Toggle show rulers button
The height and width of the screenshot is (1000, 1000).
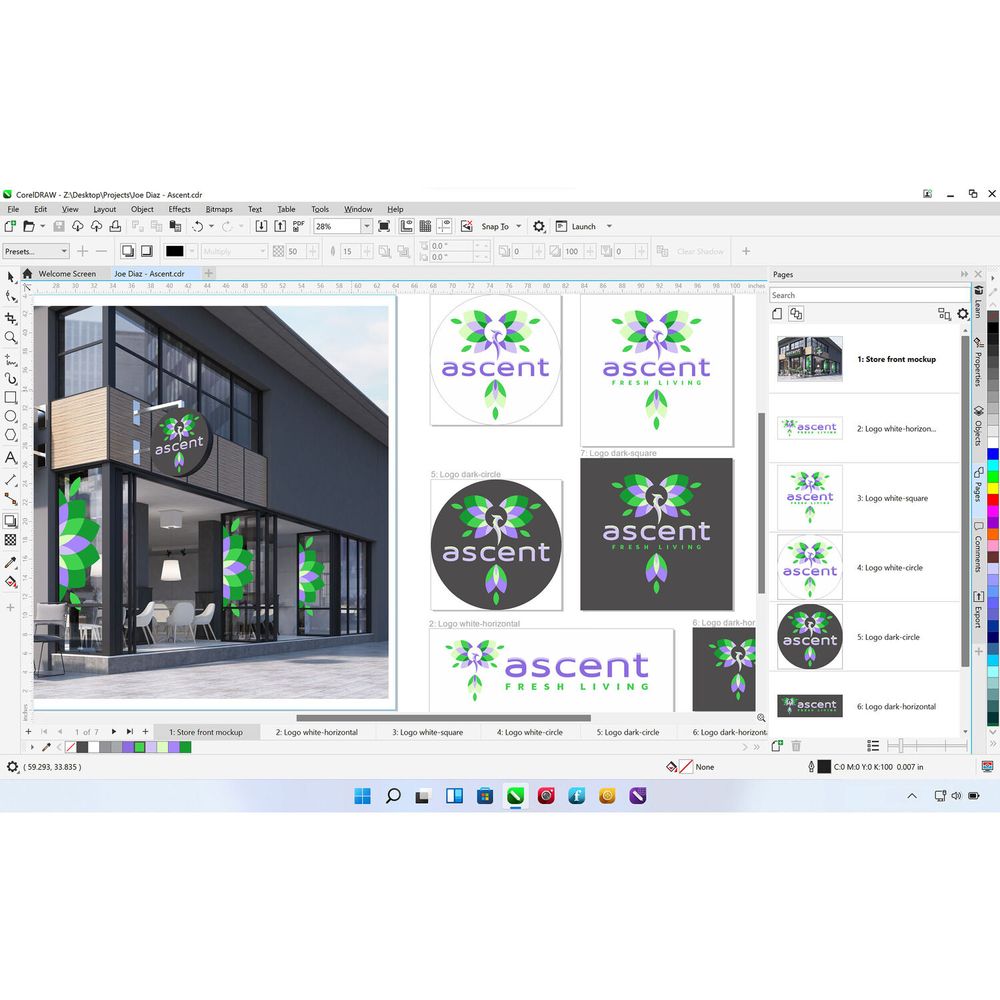coord(406,226)
